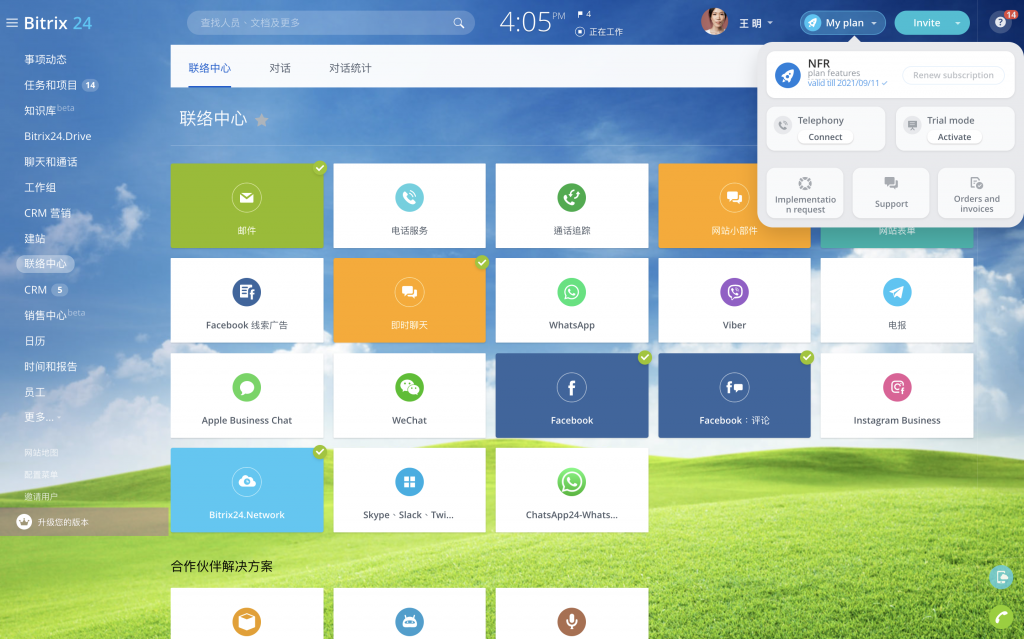Open the Facebook：评论 comments icon

pyautogui.click(x=734, y=387)
